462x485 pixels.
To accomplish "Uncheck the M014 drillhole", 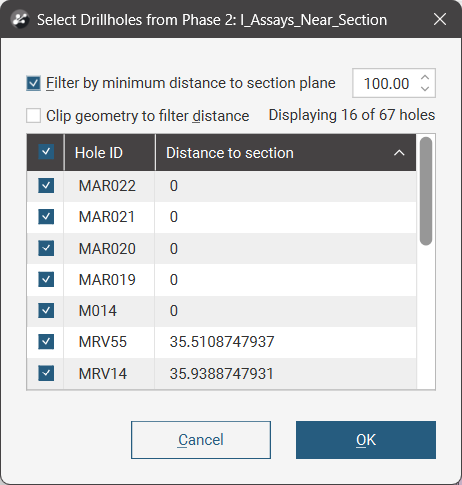I will tap(46, 311).
